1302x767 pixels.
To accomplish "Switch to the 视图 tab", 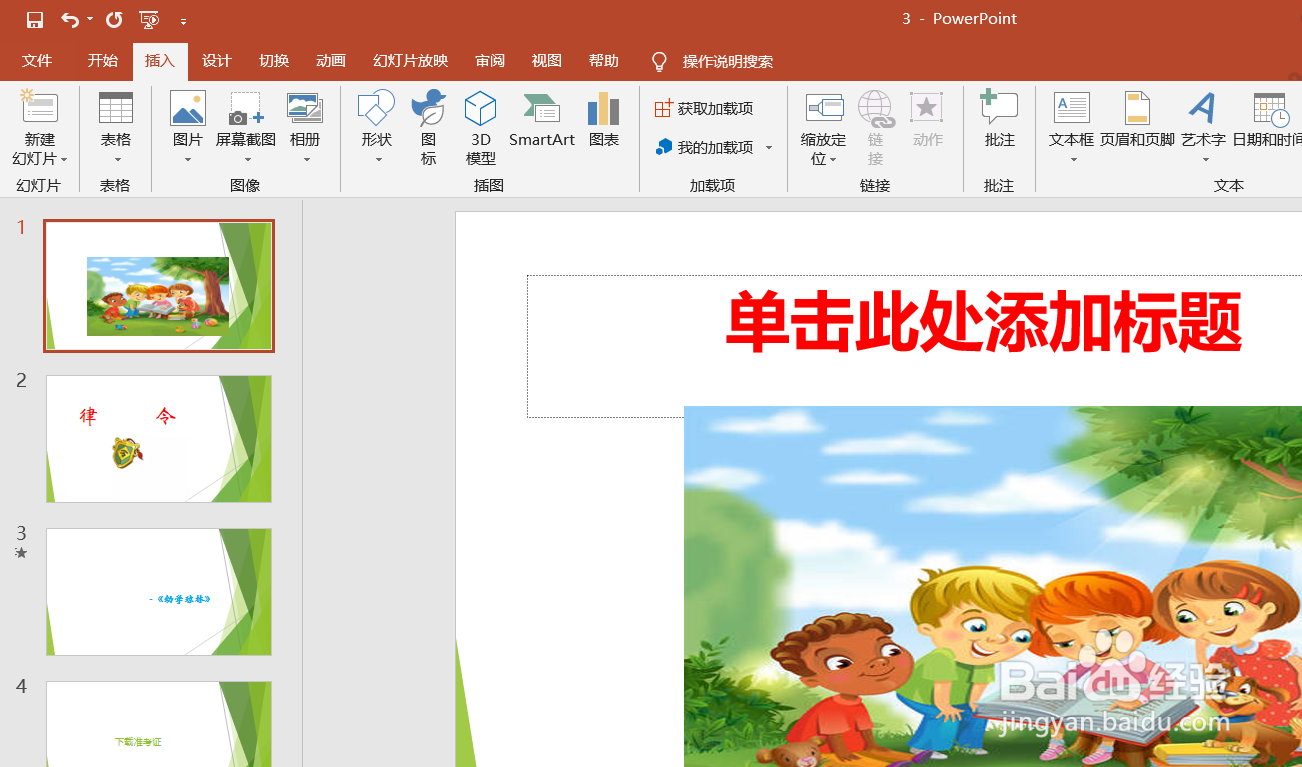I will coord(547,61).
